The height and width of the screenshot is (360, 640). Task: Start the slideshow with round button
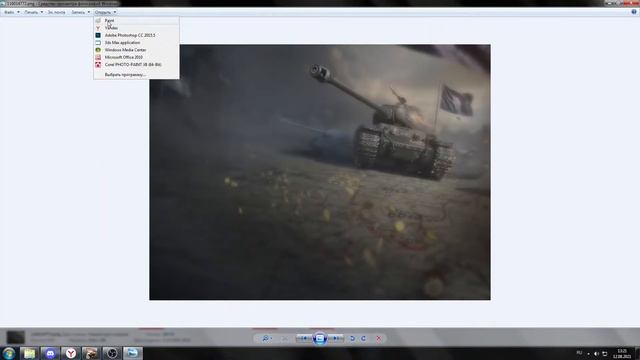click(320, 338)
